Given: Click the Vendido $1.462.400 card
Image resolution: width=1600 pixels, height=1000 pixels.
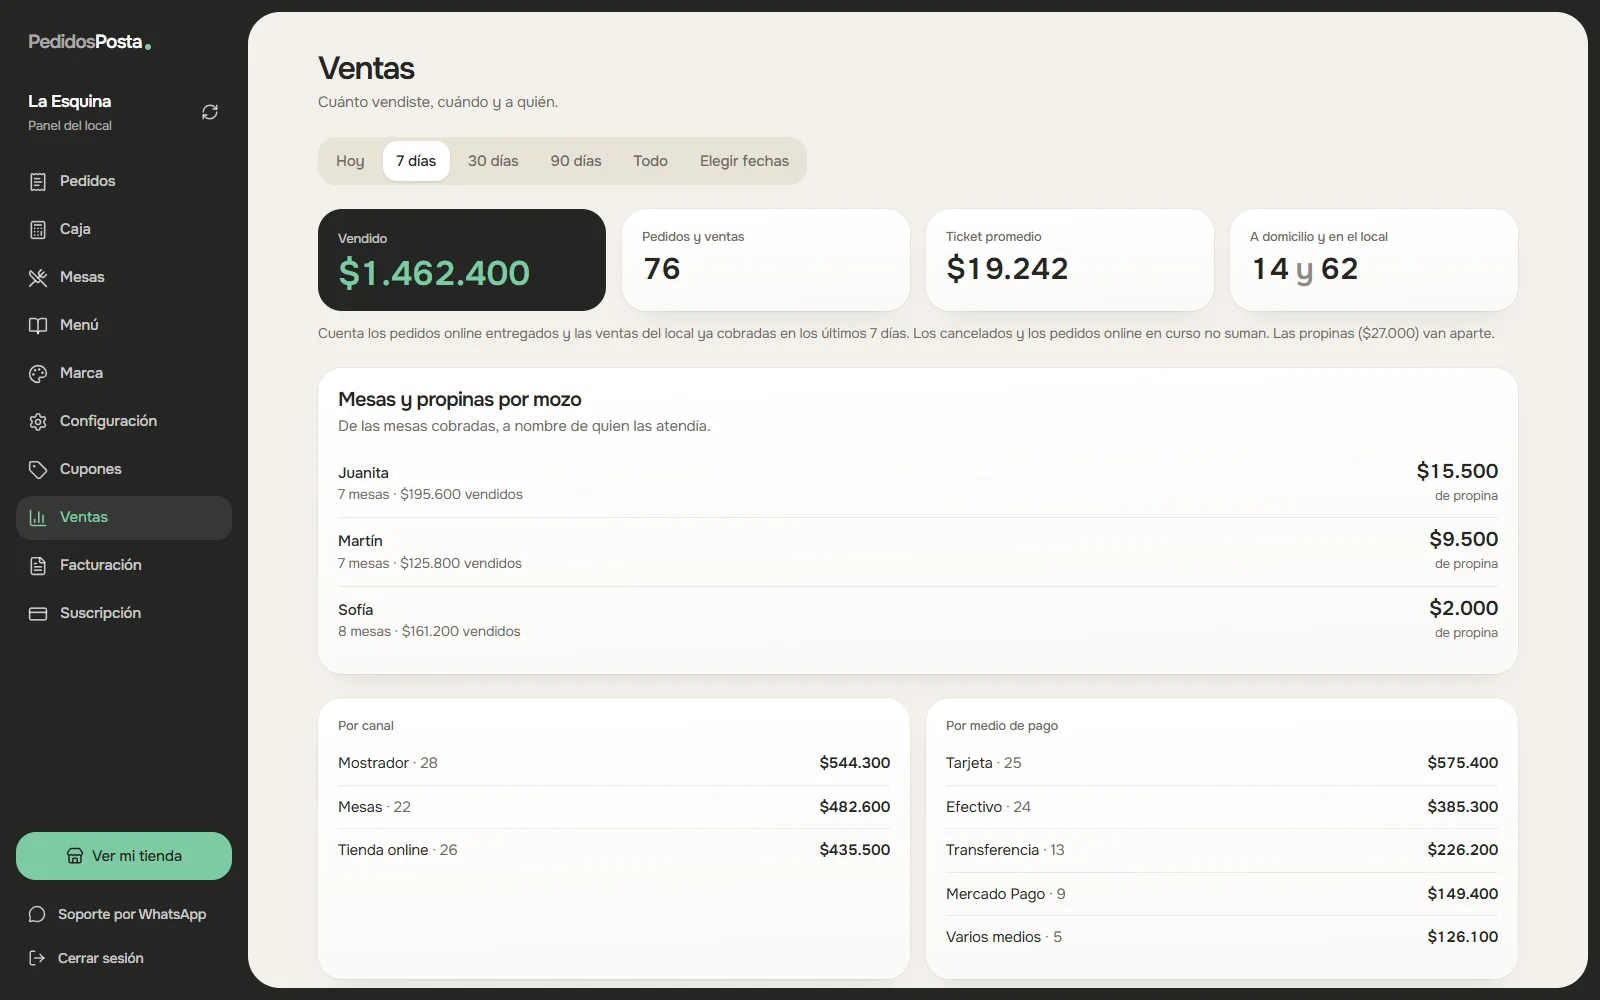Looking at the screenshot, I should point(462,260).
